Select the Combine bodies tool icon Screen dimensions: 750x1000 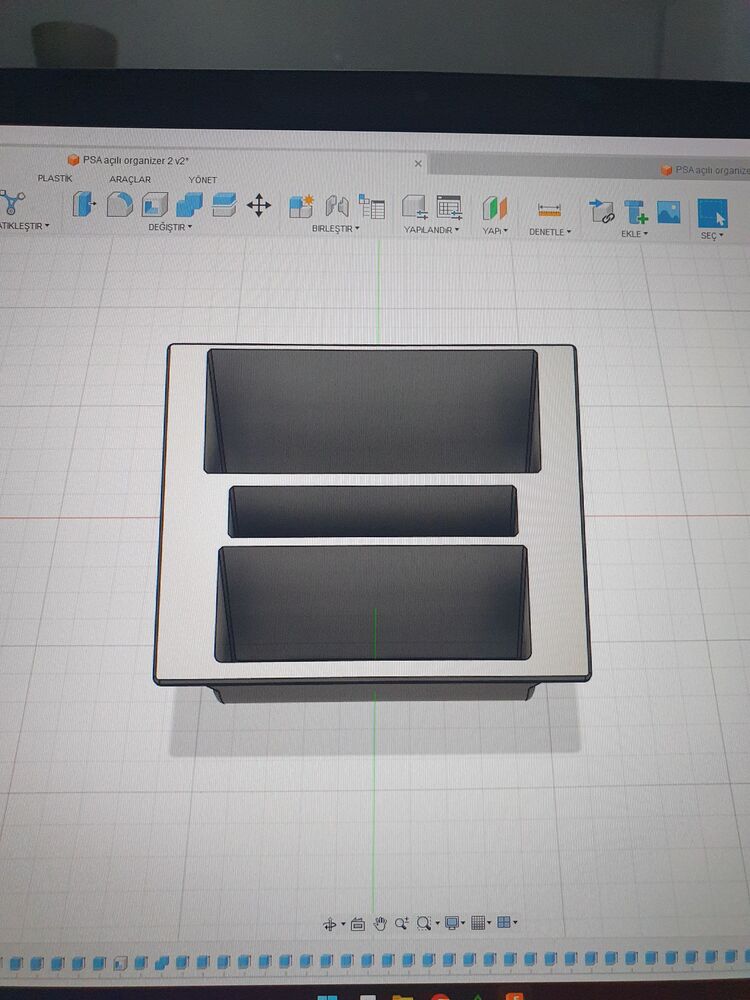tap(189, 205)
